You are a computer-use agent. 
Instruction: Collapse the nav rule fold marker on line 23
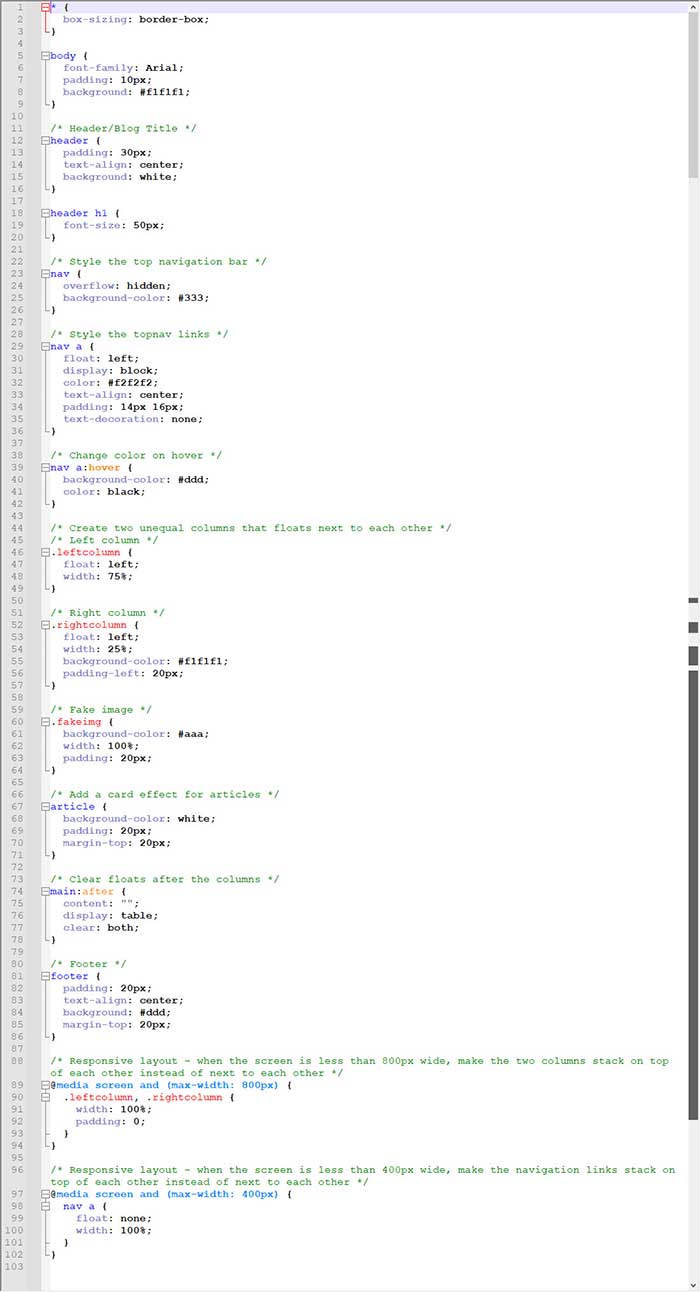click(x=45, y=274)
